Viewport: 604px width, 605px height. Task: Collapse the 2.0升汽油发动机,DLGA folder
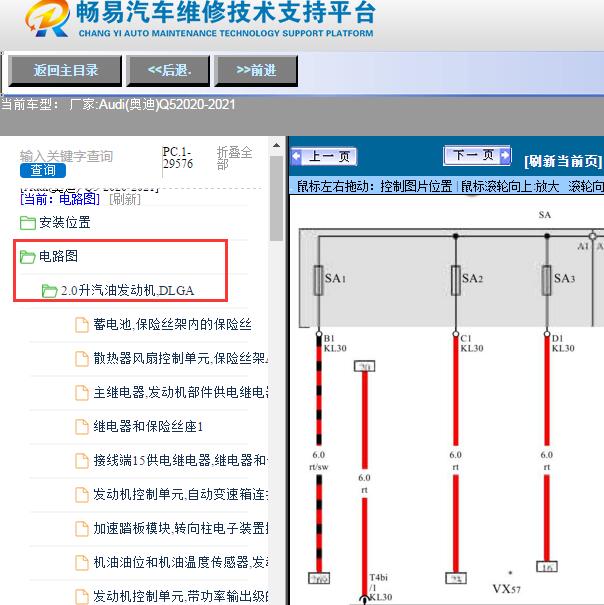pyautogui.click(x=127, y=291)
